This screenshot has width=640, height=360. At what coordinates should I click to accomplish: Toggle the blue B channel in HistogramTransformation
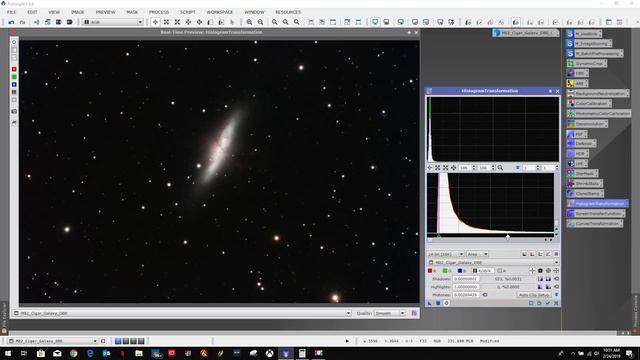tap(460, 271)
